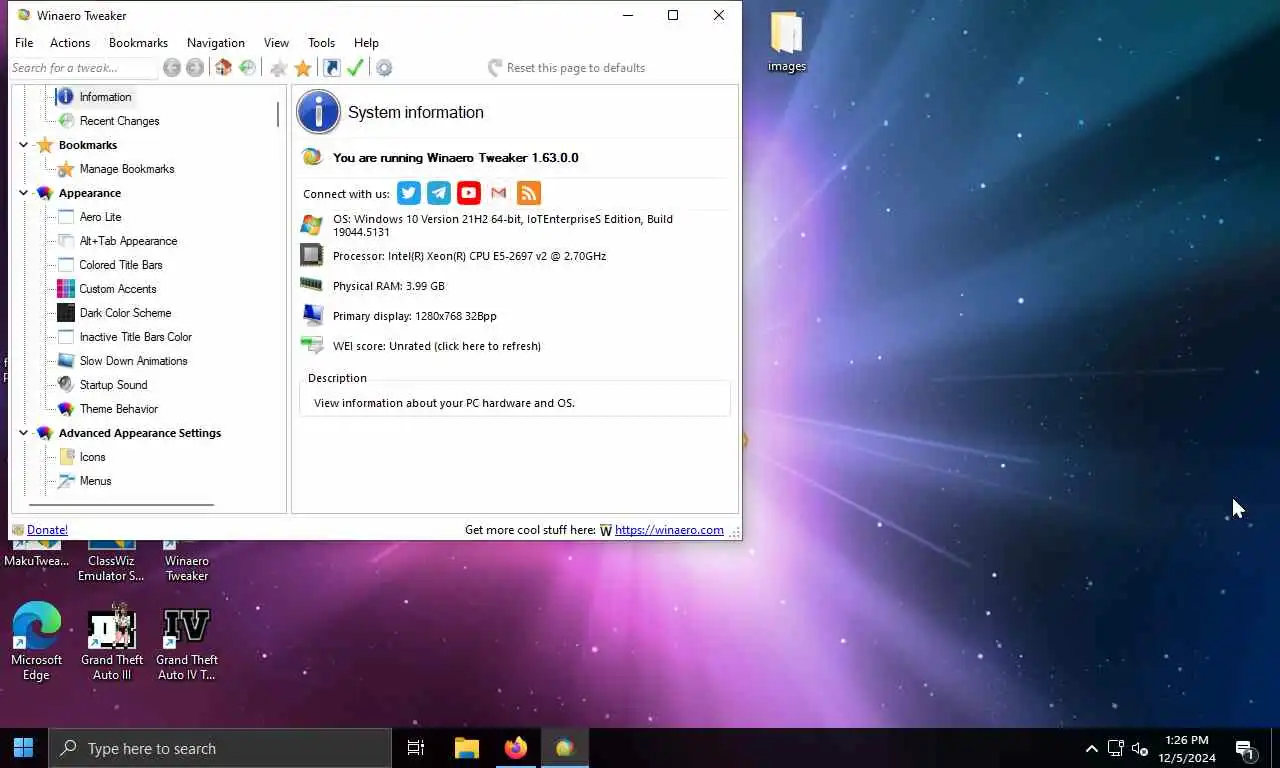Select Icons under Advanced Appearance Settings
Viewport: 1280px width, 768px height.
(x=92, y=457)
